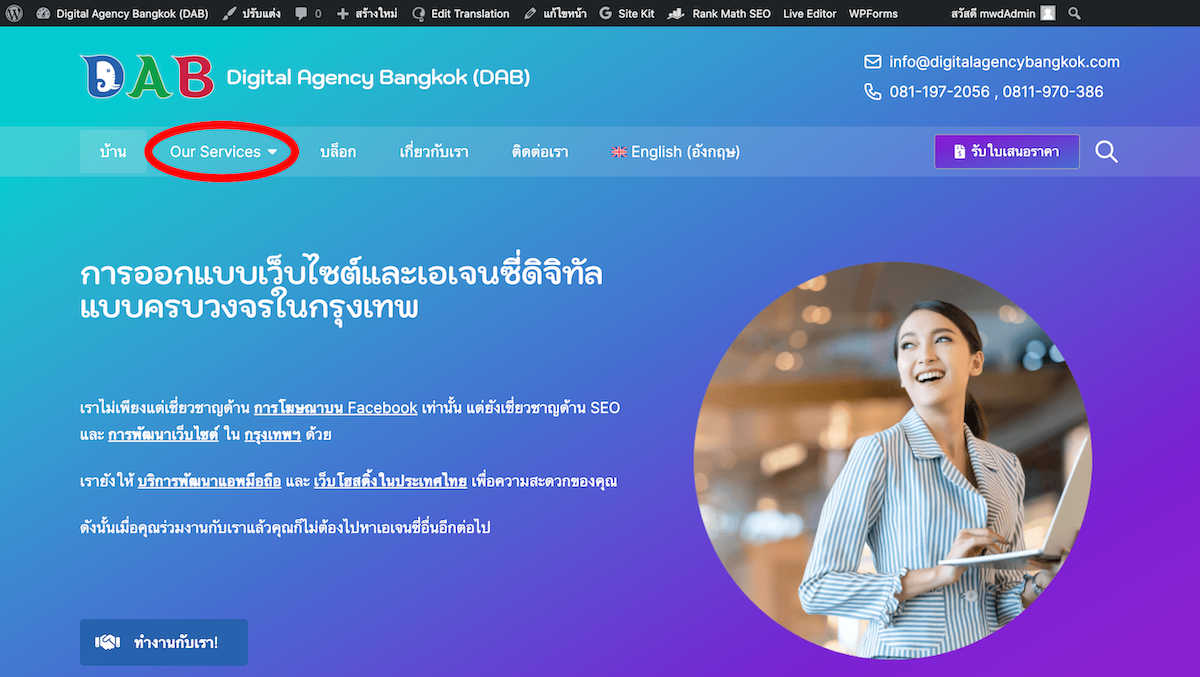Open เกี่ยวกับเรา about page
The width and height of the screenshot is (1200, 677).
point(434,152)
